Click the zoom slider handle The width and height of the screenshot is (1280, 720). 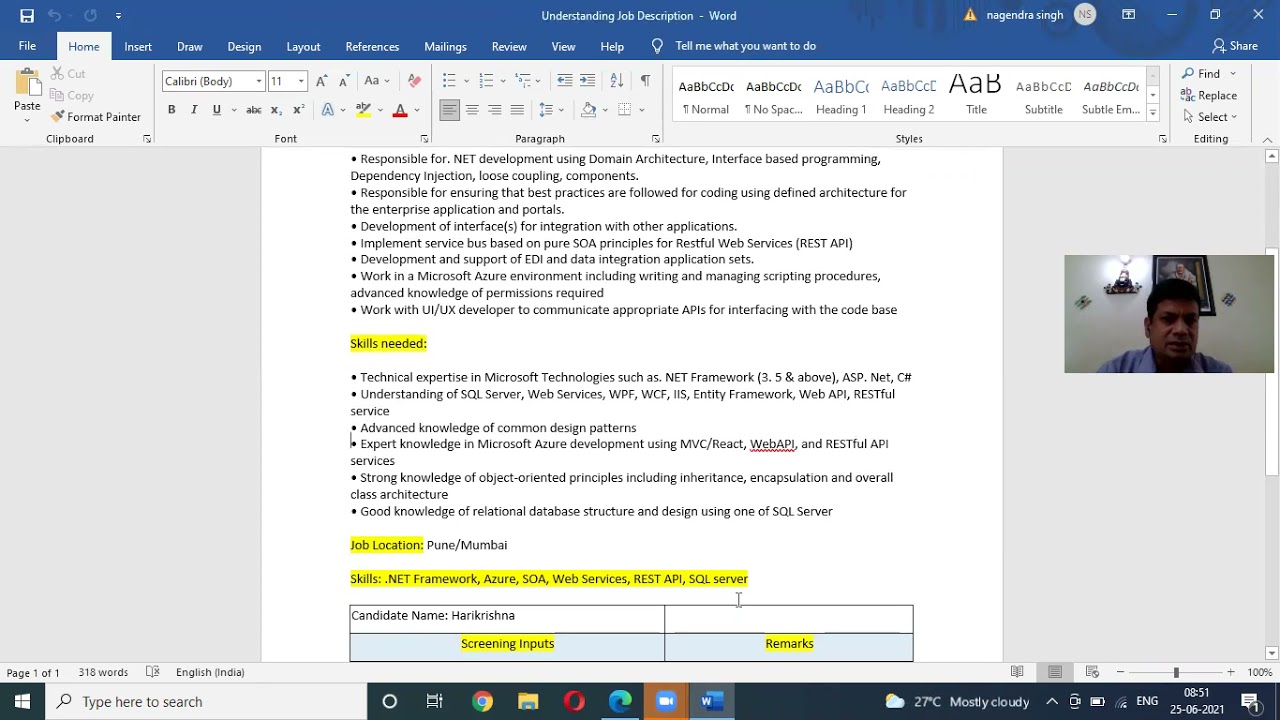(1176, 672)
